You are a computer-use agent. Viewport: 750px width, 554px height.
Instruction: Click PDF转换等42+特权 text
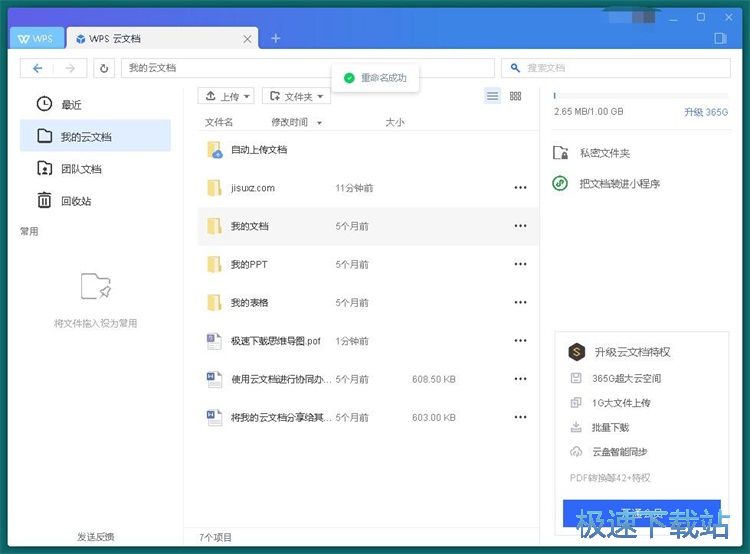(x=610, y=477)
